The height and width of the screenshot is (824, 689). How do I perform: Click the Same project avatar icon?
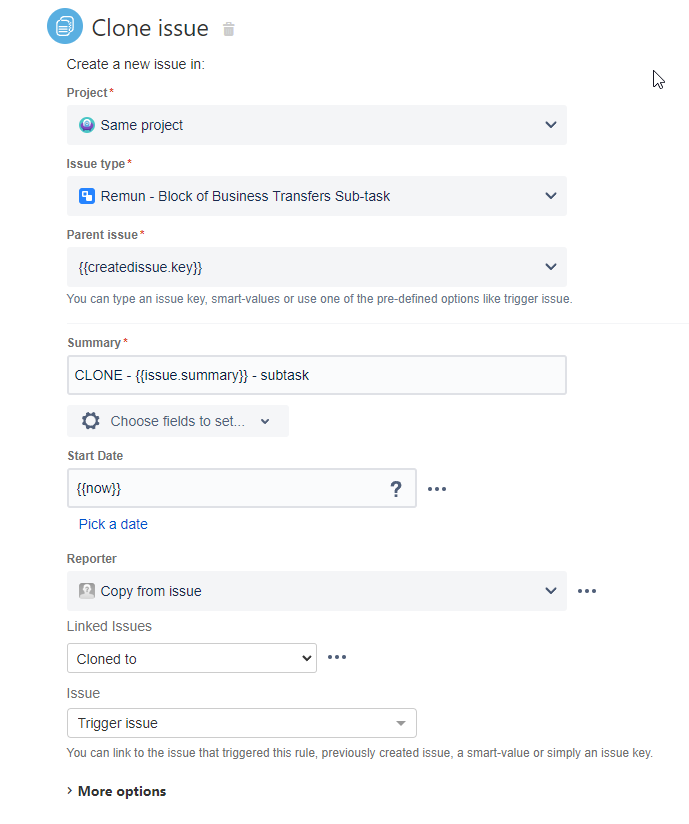87,125
